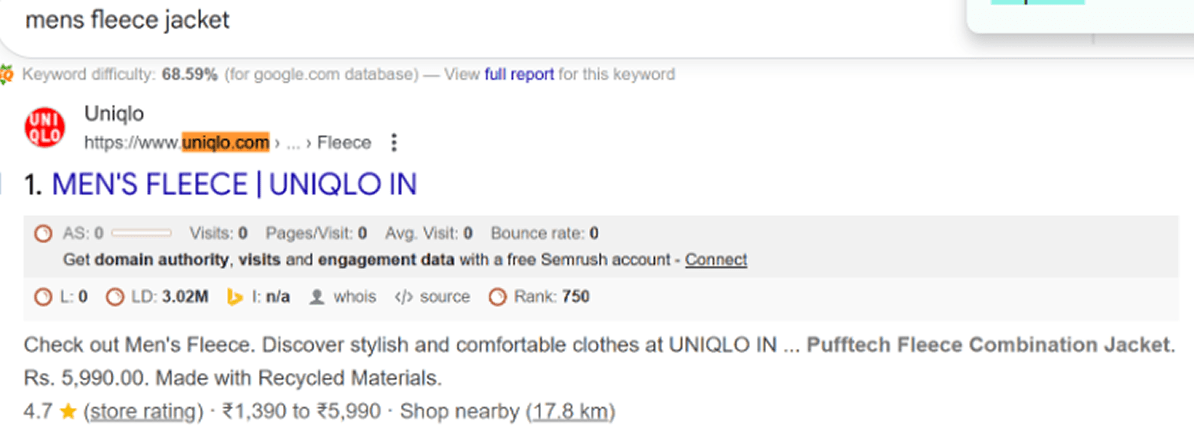Click the highlighted uniqlo.com URL

225,143
